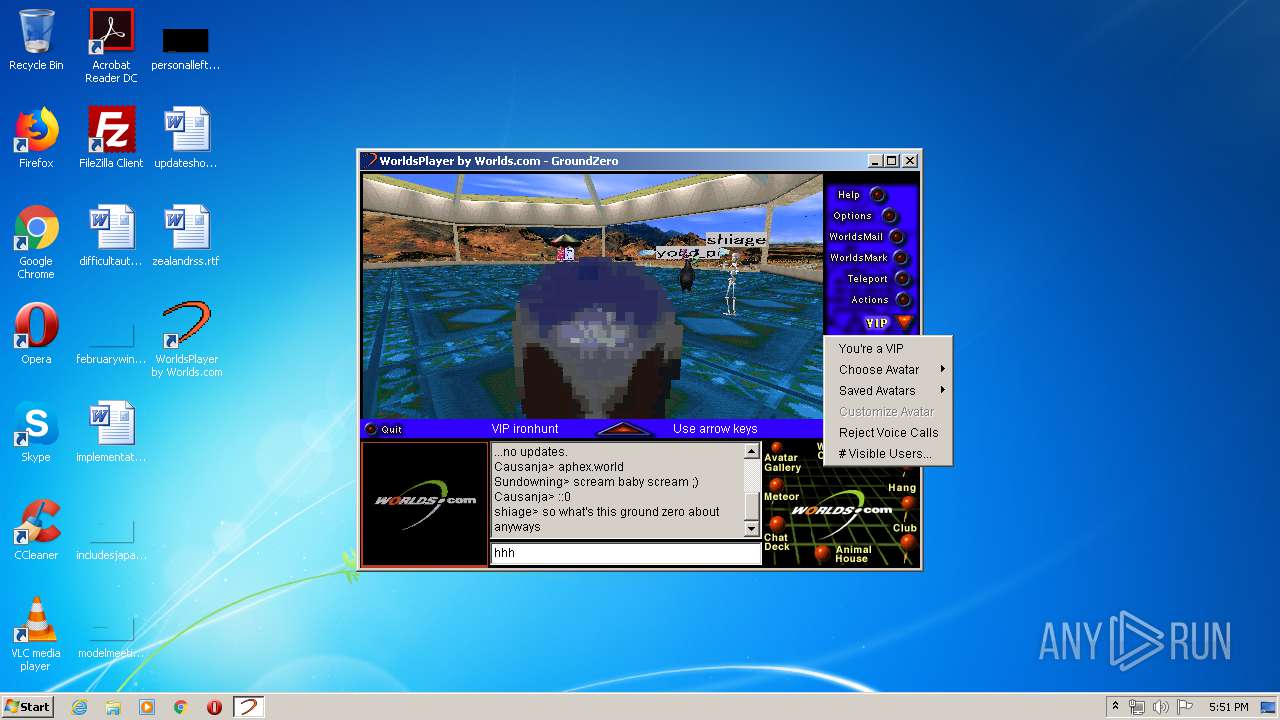Open the Acrobat Reader DC shortcut
This screenshot has width=1280, height=720.
[x=111, y=46]
